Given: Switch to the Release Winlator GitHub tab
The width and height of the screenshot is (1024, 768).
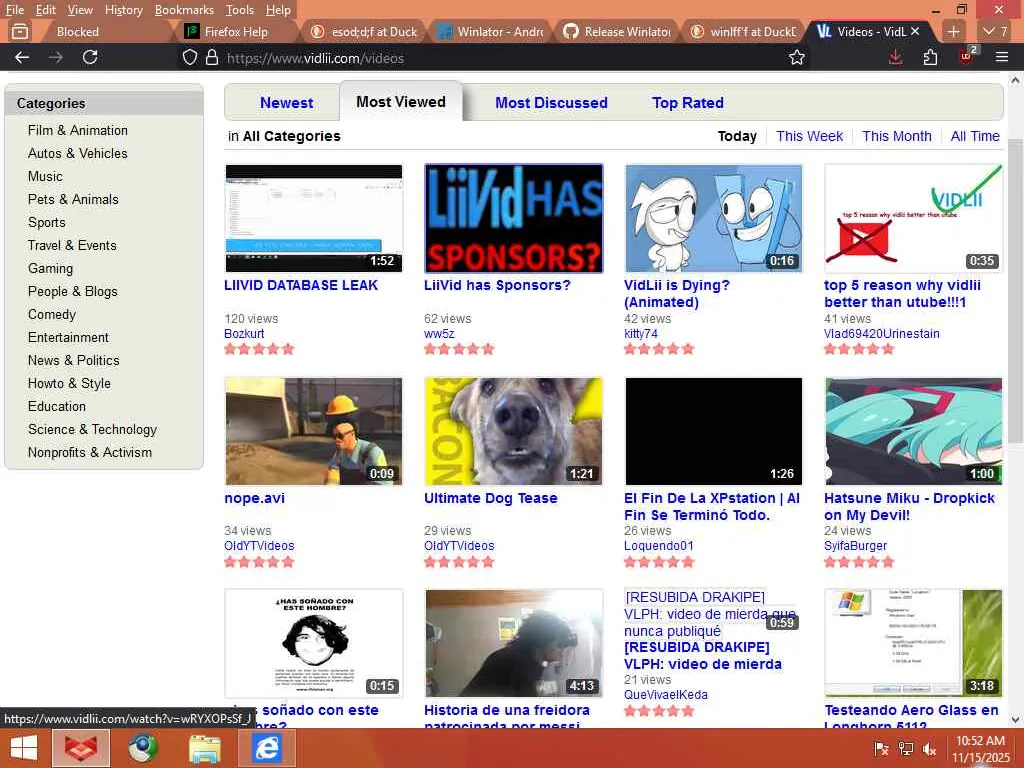Looking at the screenshot, I should pos(617,31).
